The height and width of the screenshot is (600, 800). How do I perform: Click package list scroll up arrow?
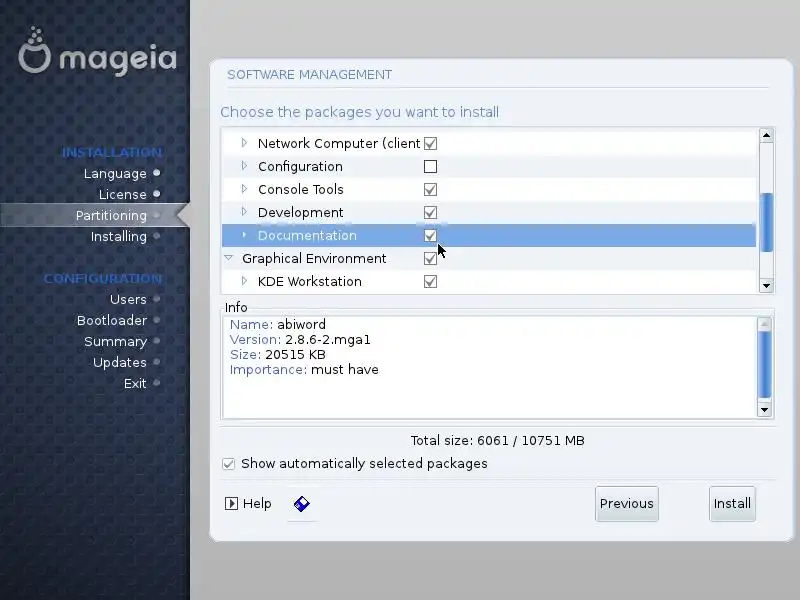click(766, 135)
